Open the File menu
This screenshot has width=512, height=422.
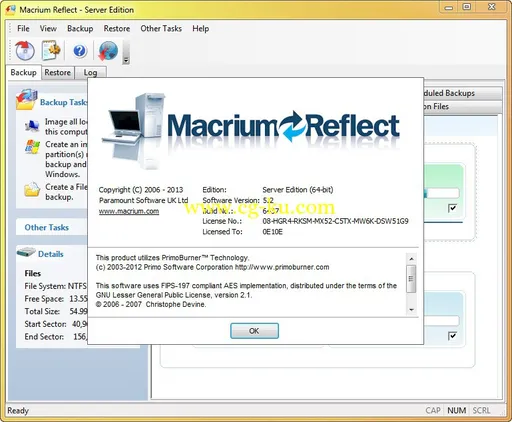[x=23, y=29]
